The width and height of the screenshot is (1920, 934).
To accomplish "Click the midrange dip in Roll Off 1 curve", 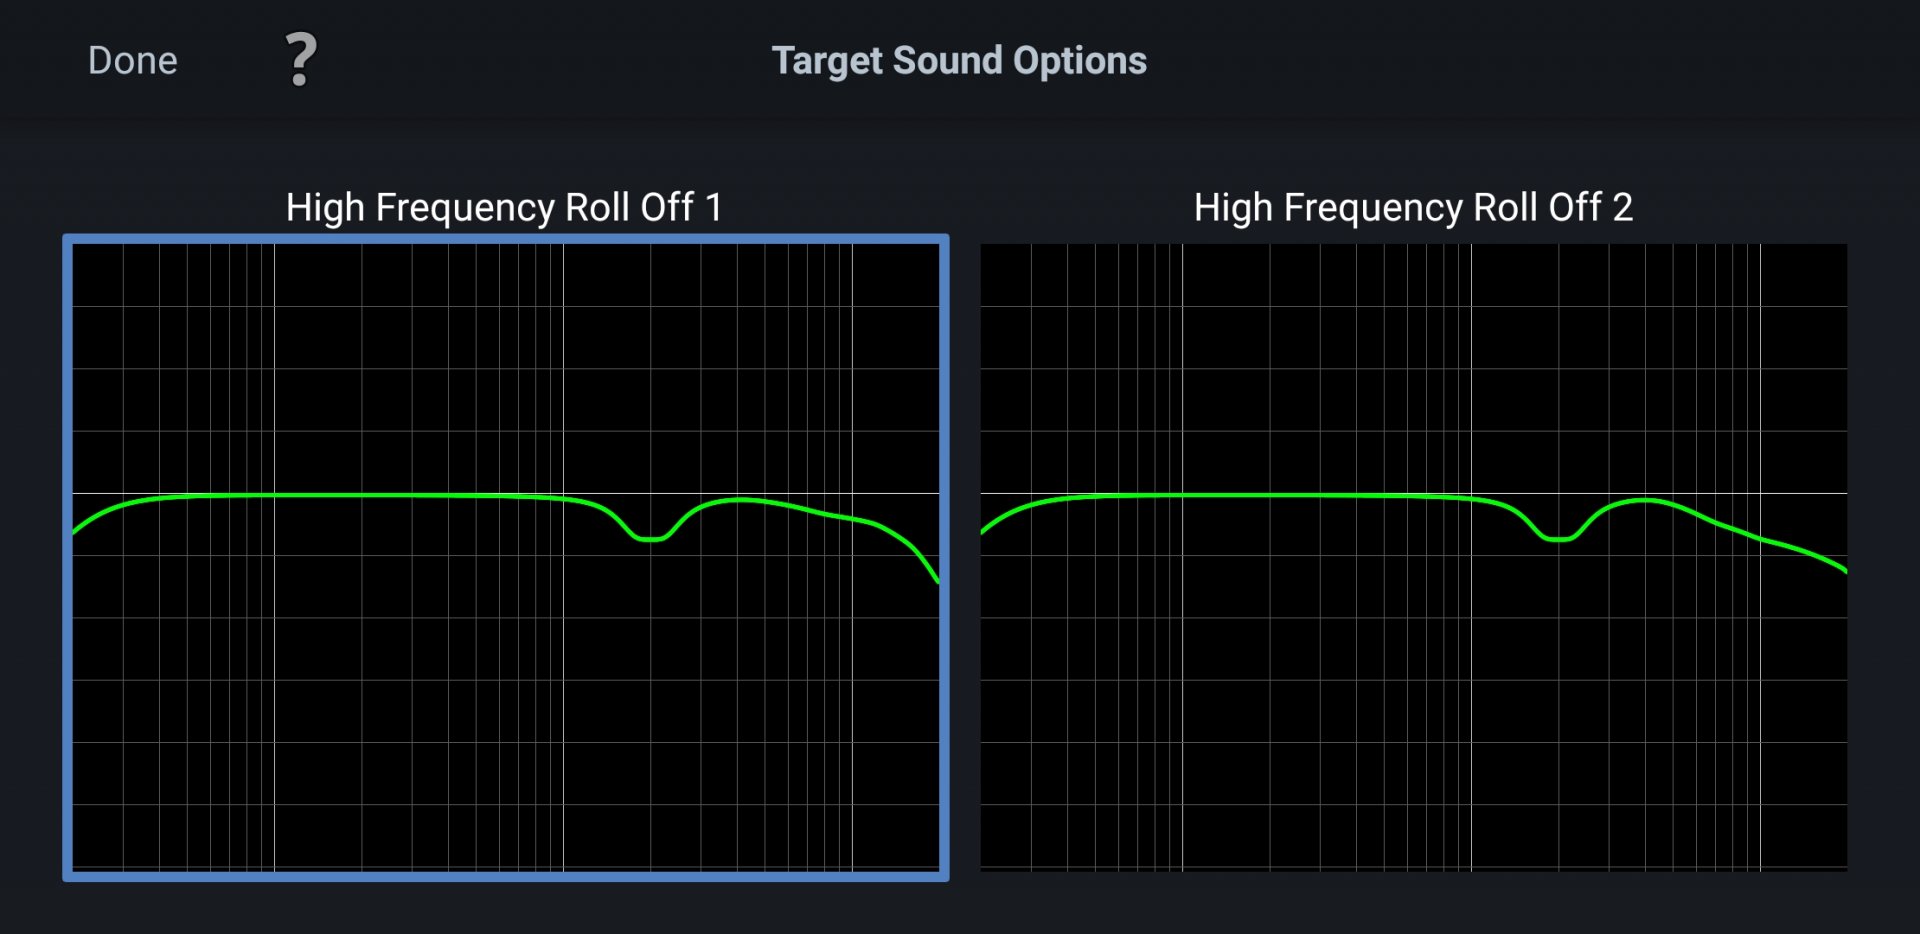I will click(650, 538).
